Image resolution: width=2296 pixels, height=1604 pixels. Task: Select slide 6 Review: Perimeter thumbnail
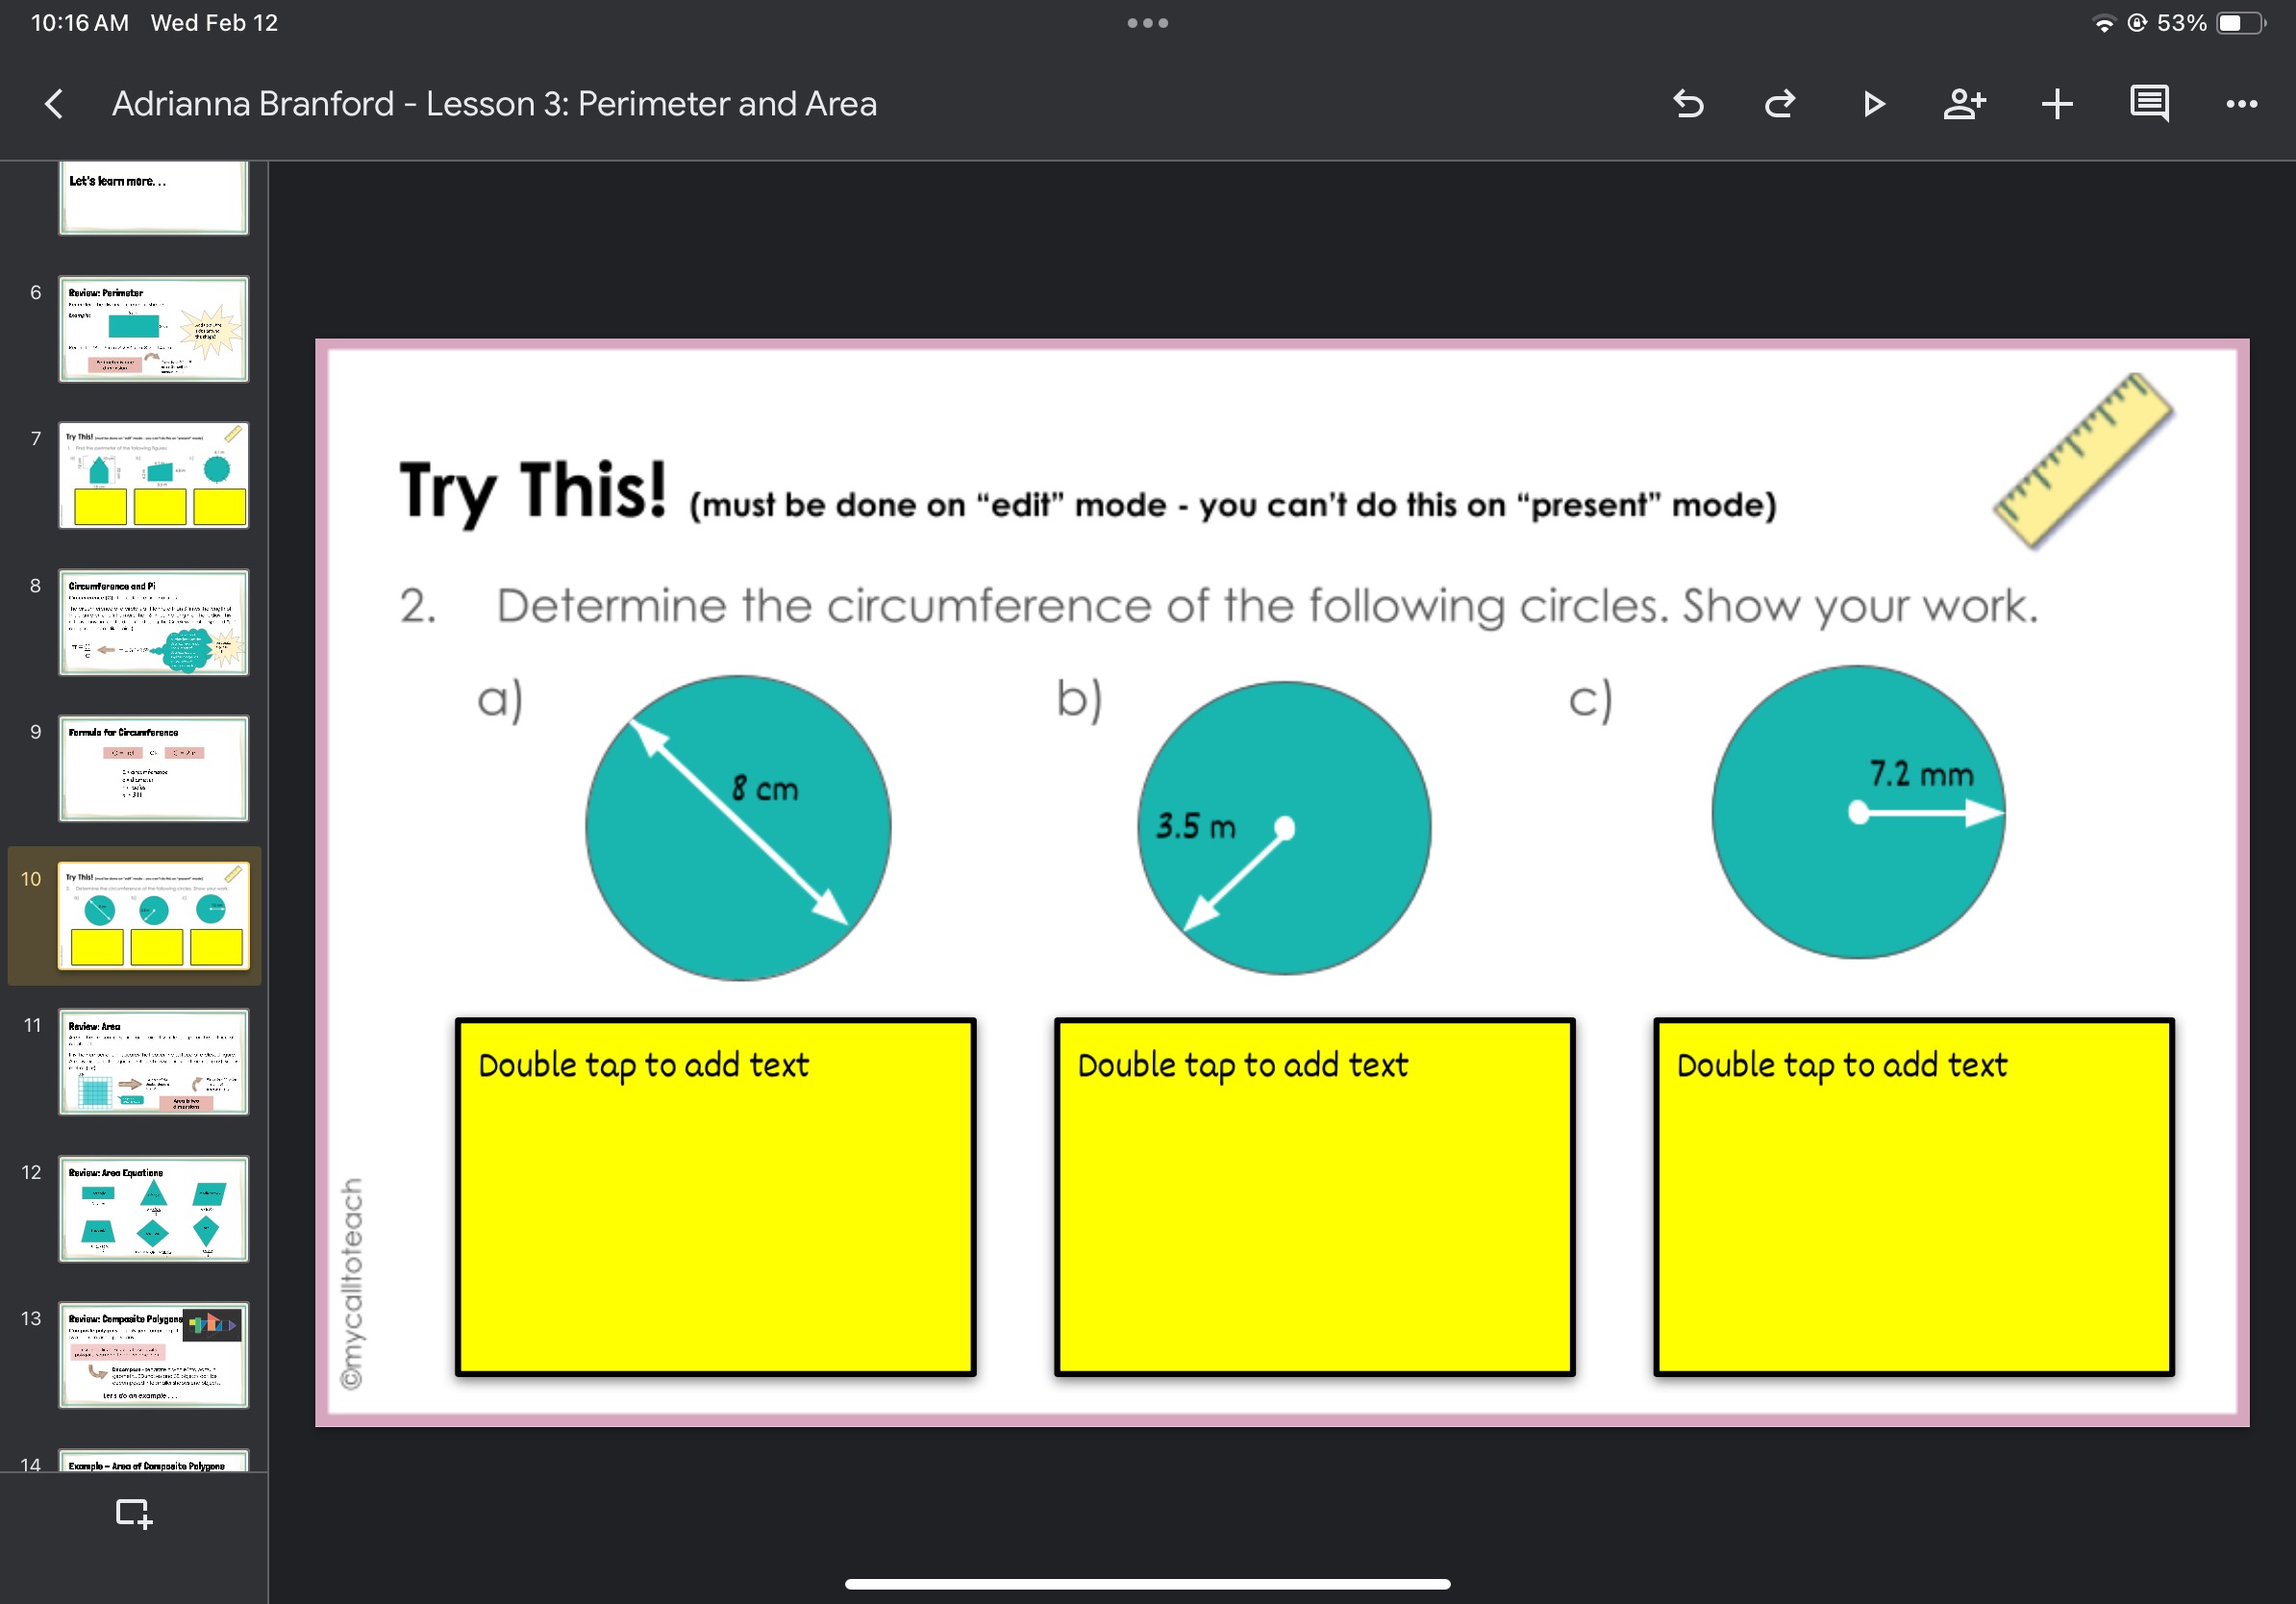[154, 329]
